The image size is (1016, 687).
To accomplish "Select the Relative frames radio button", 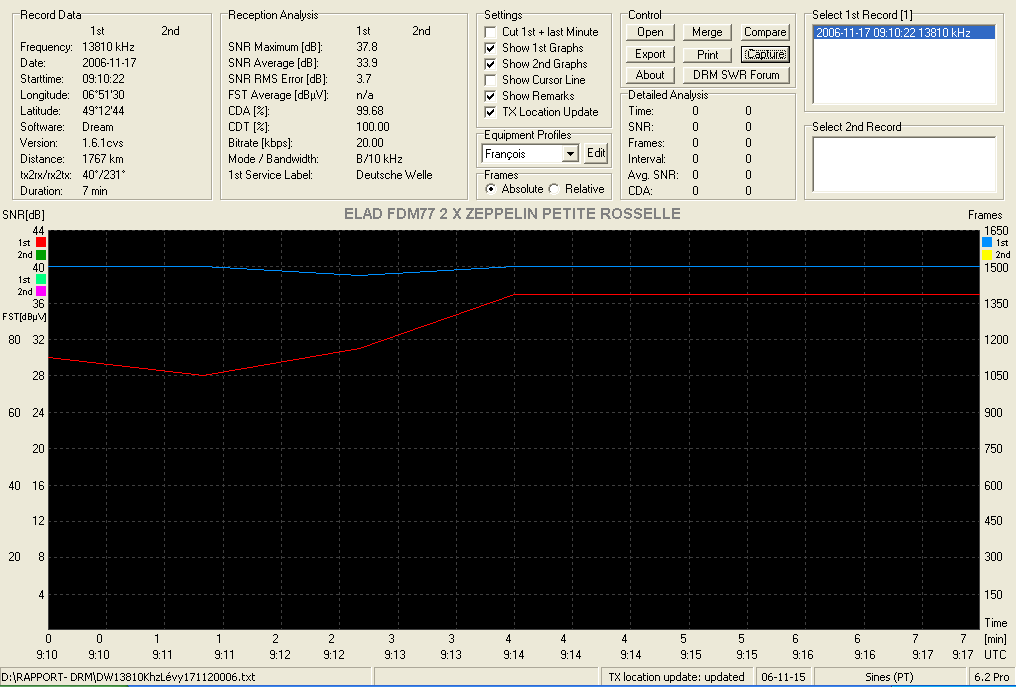I will pyautogui.click(x=554, y=189).
